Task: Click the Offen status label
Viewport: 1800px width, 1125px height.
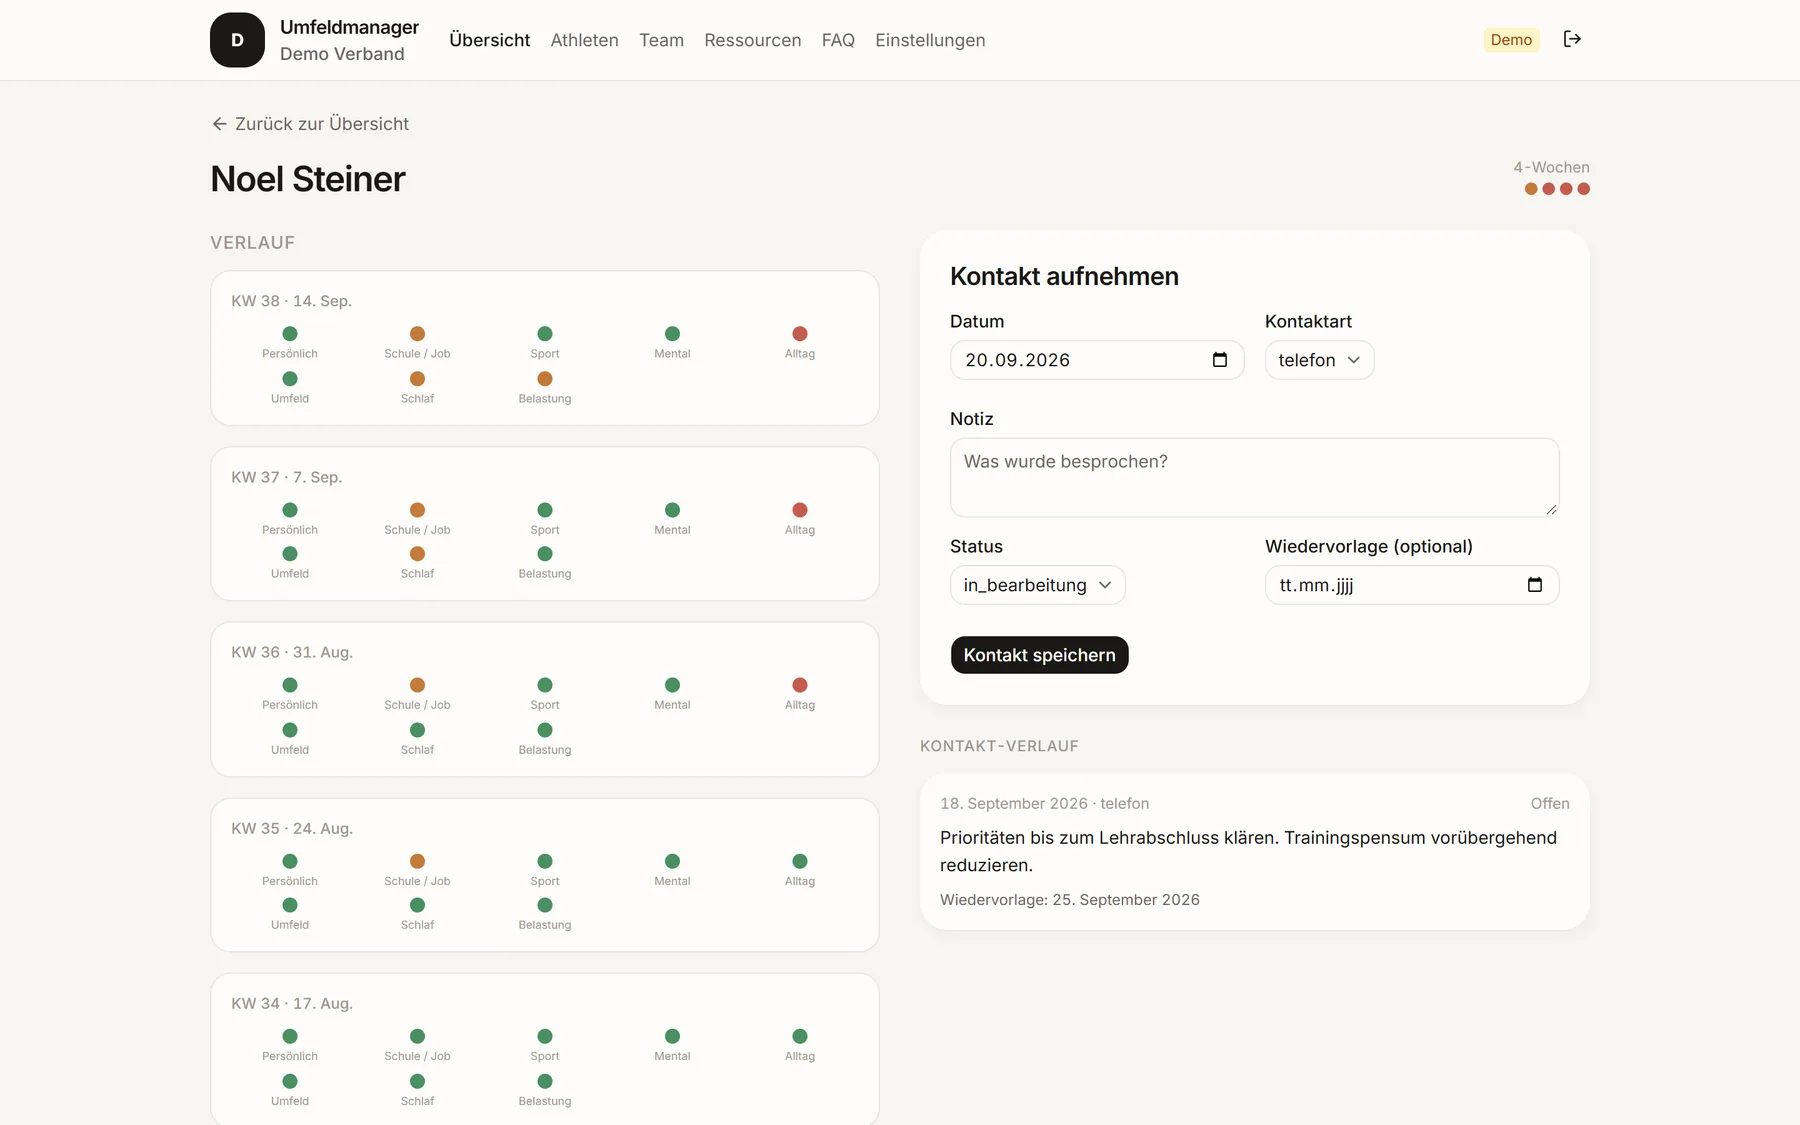Action: coord(1550,804)
